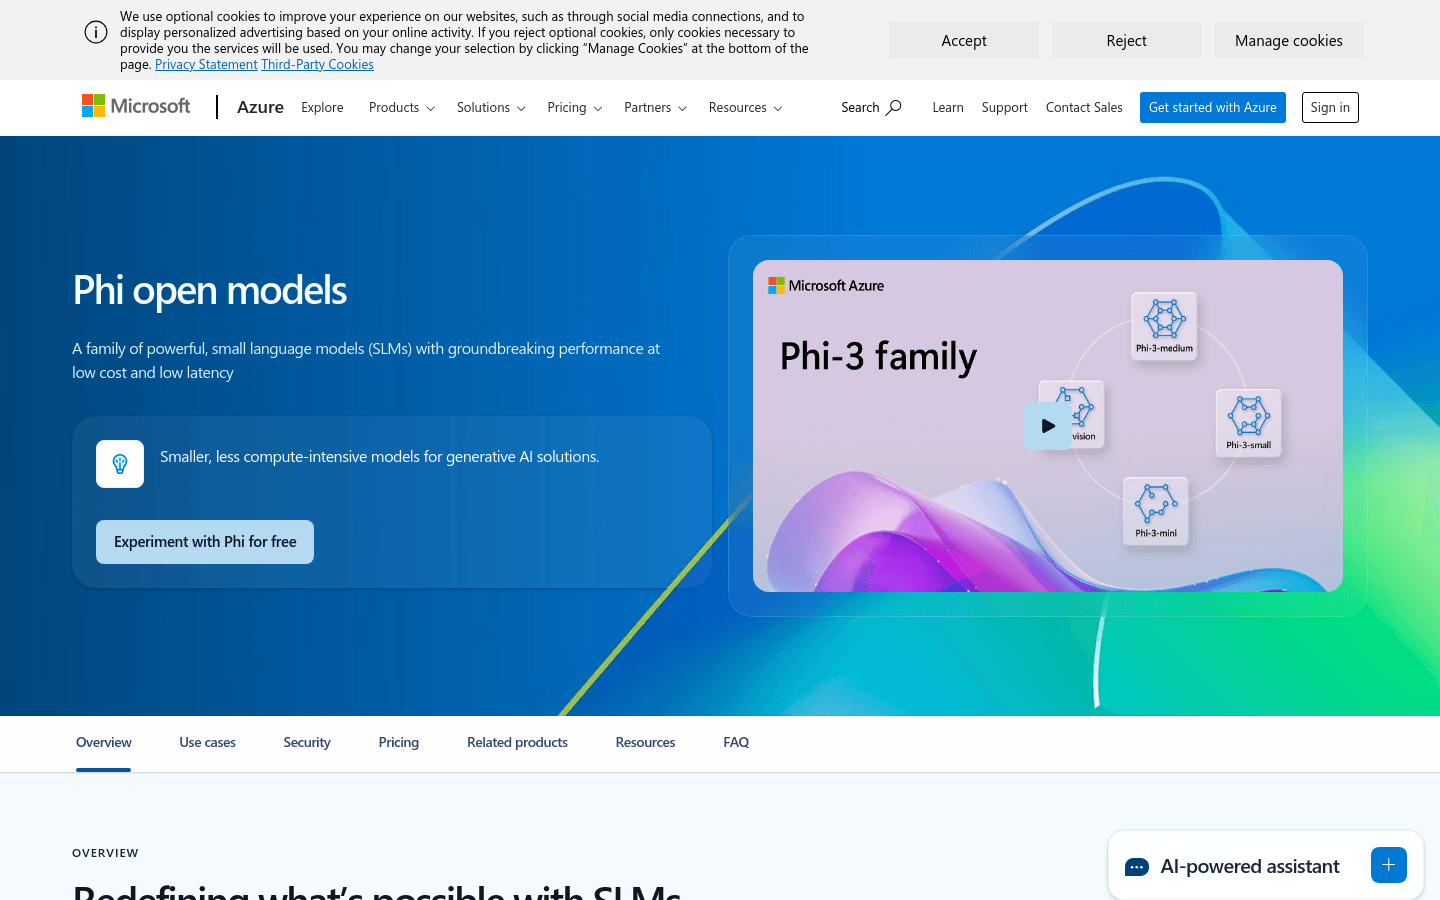The height and width of the screenshot is (900, 1440).
Task: Click Get started with Azure button
Action: [1213, 107]
